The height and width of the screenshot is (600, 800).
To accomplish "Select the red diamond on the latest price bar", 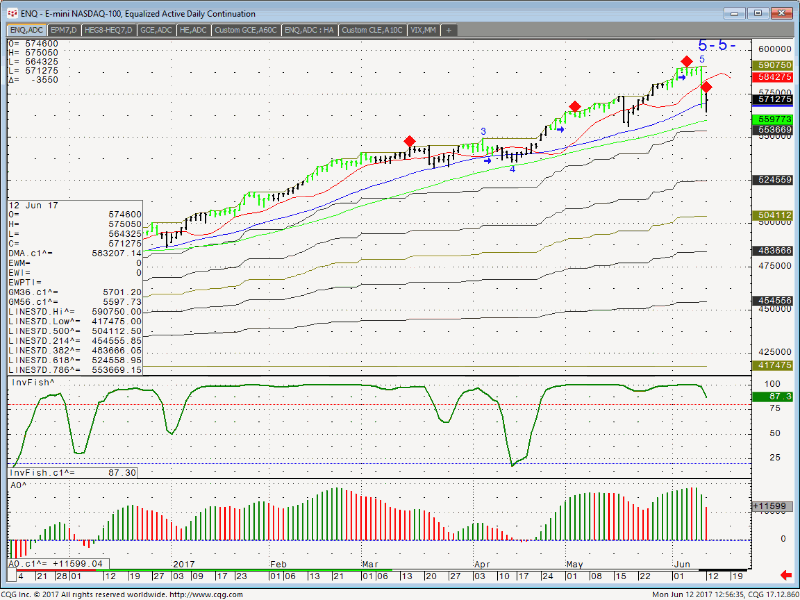I will click(706, 87).
